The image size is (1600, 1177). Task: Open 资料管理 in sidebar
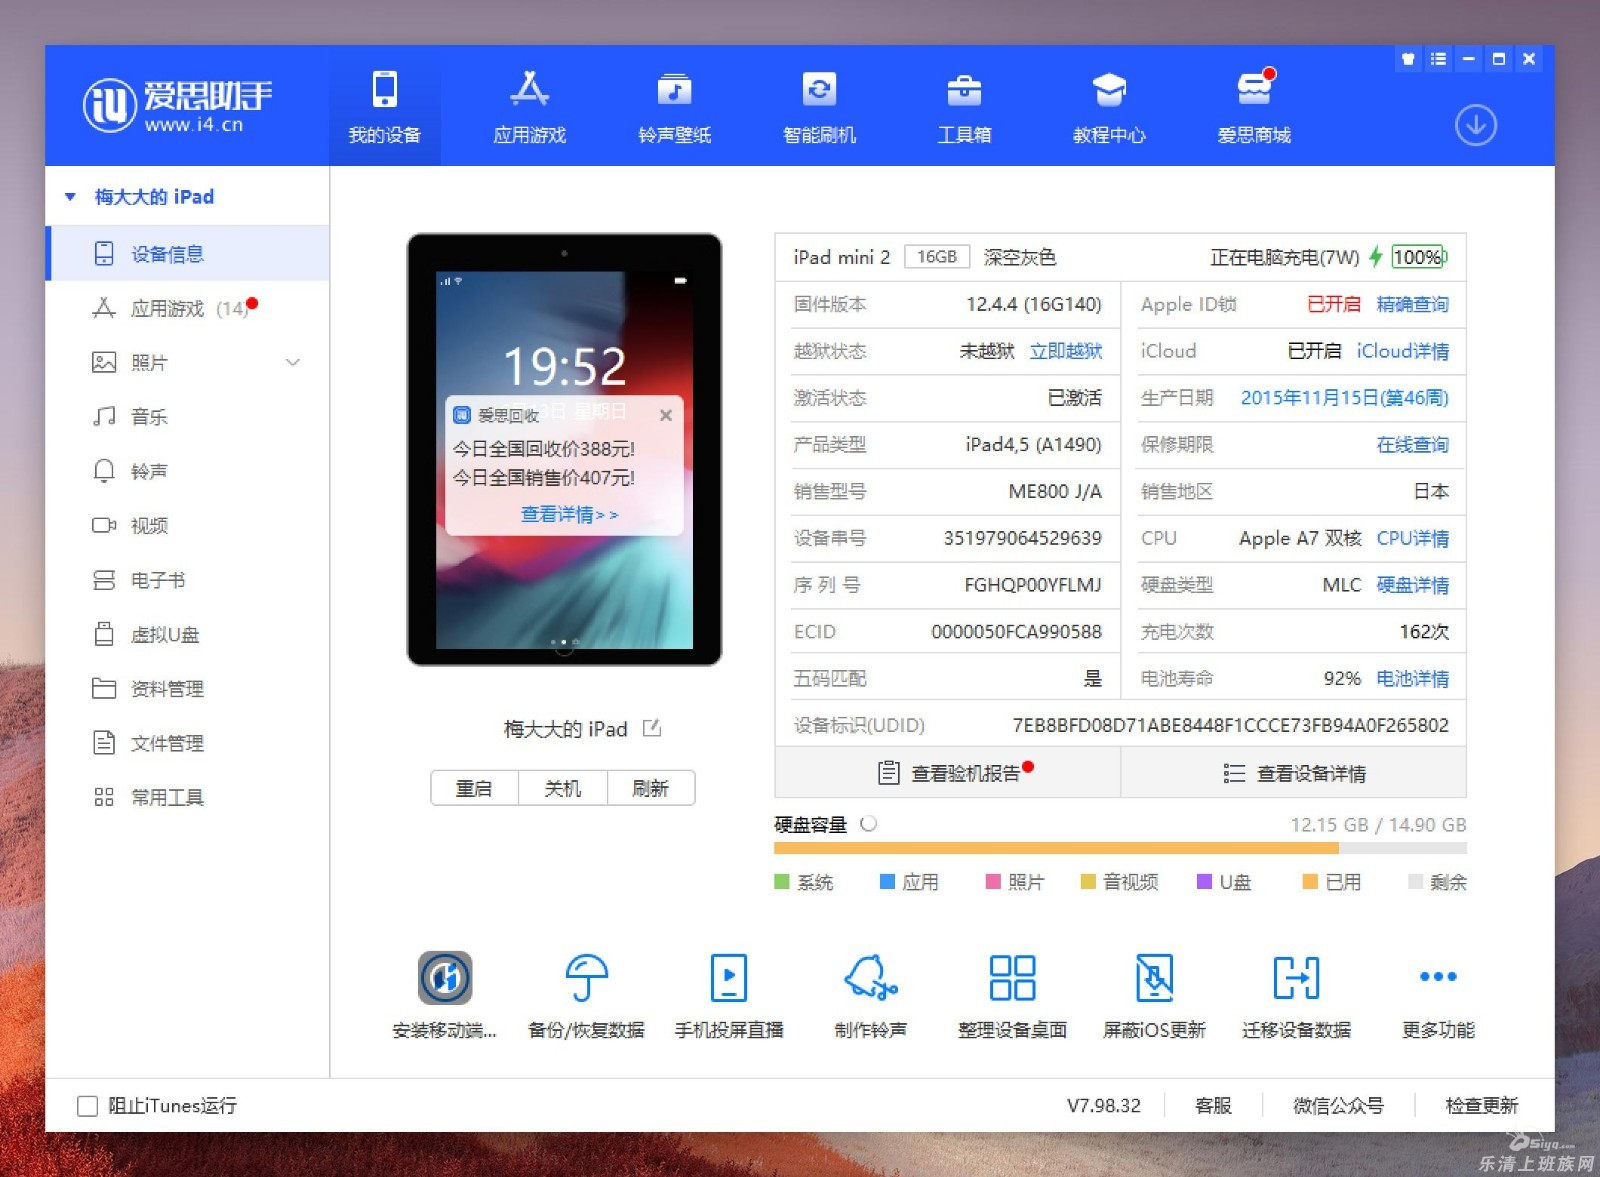(x=187, y=688)
